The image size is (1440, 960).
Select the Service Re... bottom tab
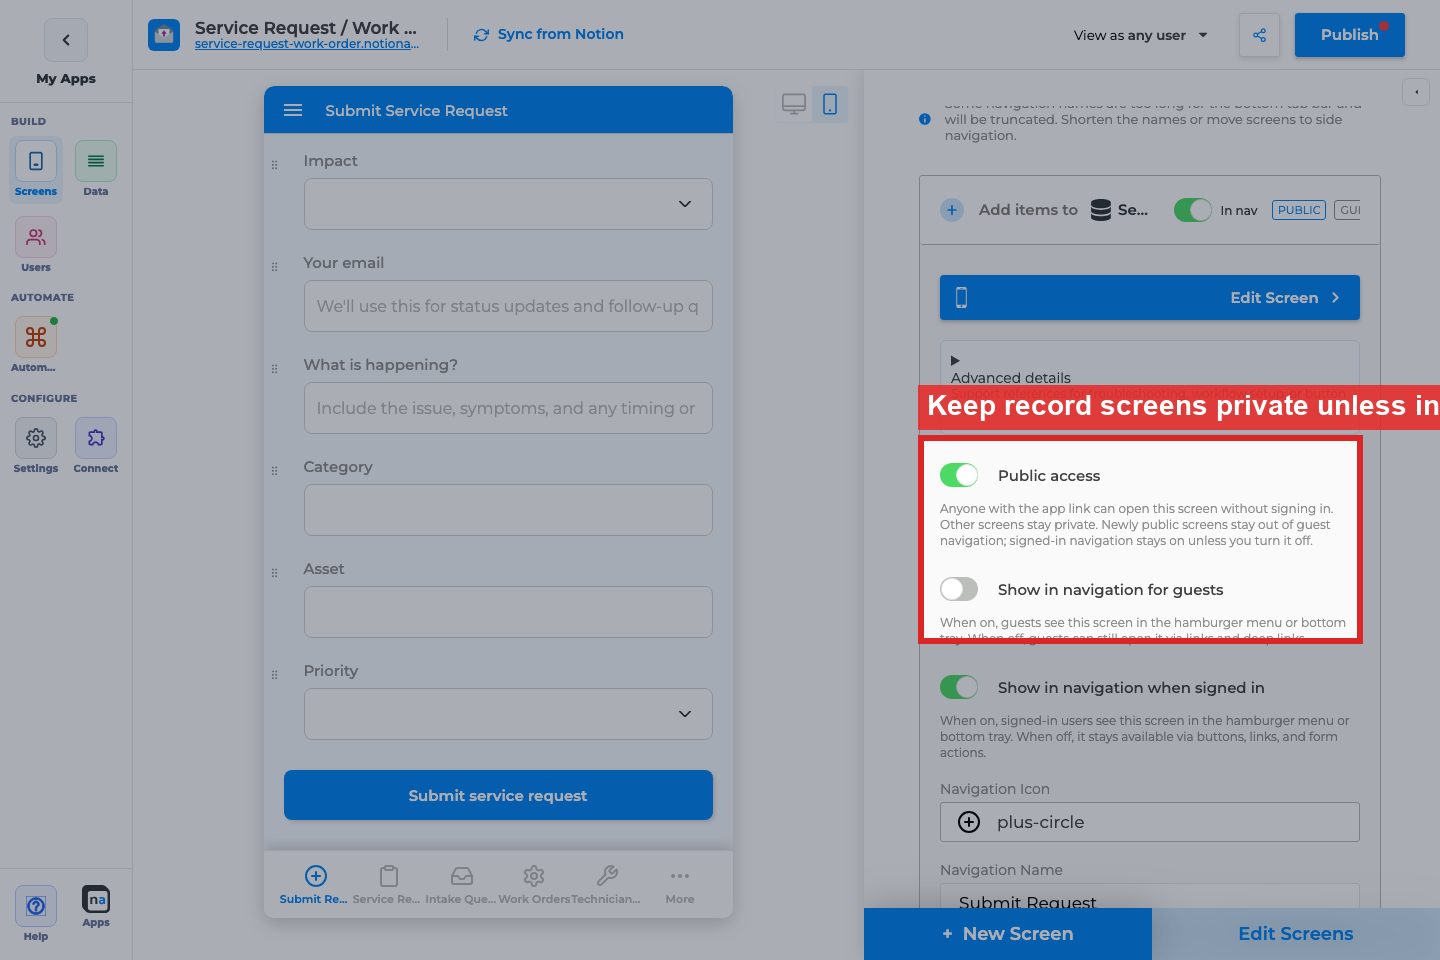(x=387, y=885)
